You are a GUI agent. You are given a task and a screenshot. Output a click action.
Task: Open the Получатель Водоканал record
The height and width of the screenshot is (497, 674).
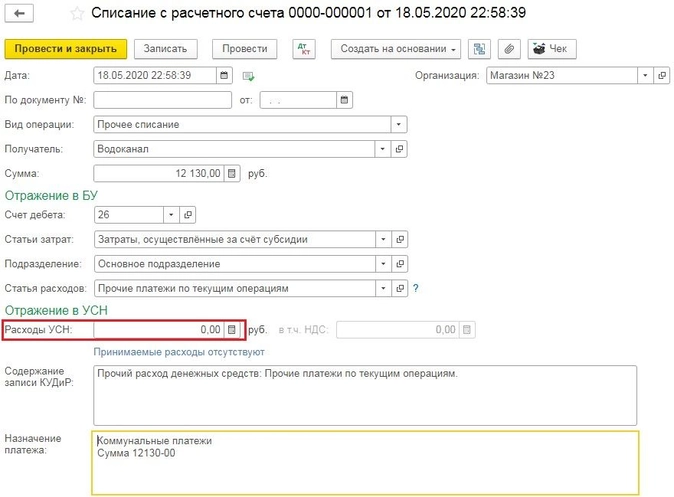[399, 149]
